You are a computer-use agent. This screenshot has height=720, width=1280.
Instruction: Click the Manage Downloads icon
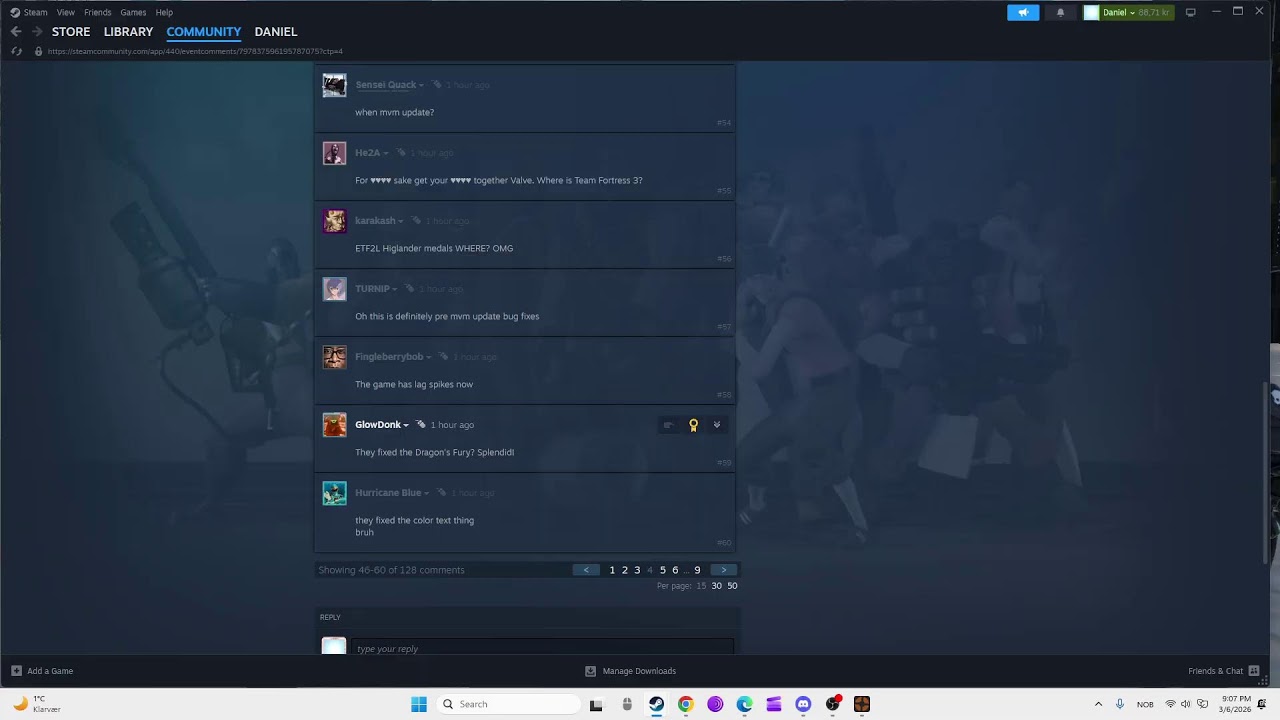click(590, 671)
